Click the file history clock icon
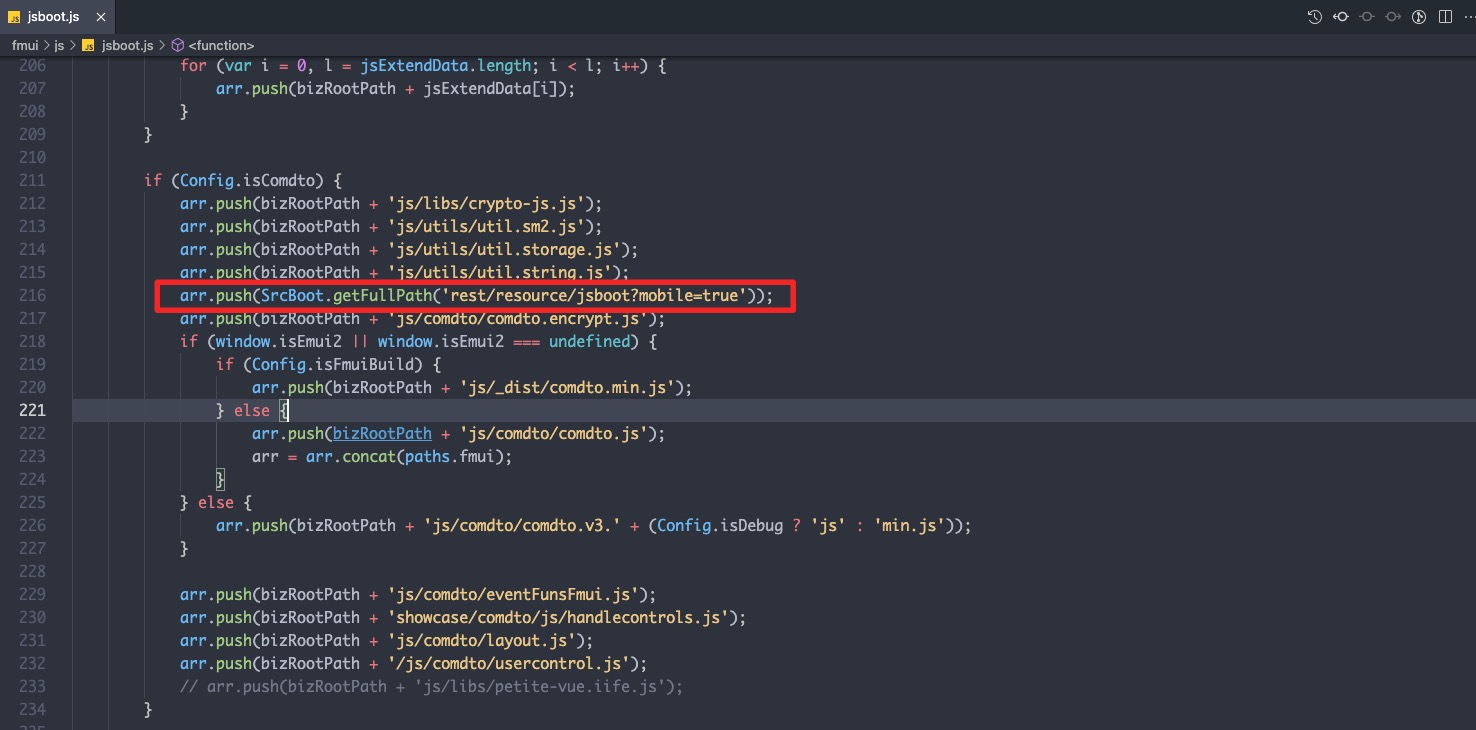The image size is (1476, 730). tap(1315, 17)
